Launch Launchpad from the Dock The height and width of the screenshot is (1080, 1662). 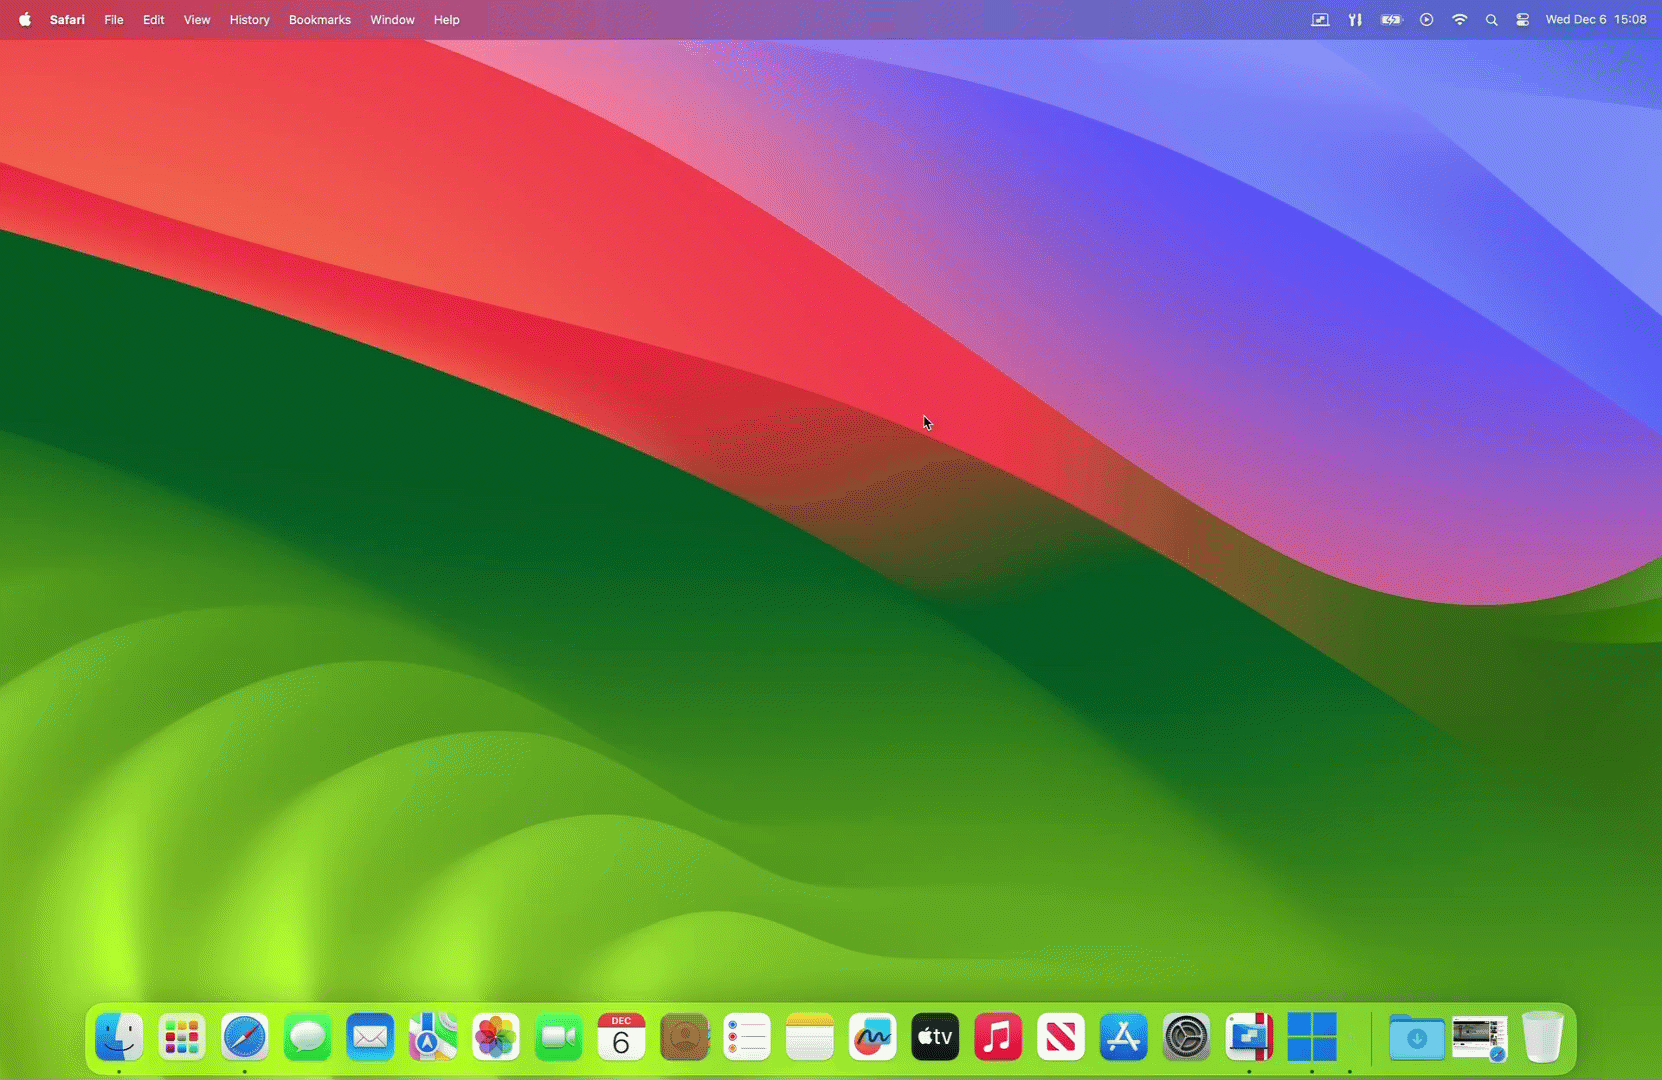pyautogui.click(x=182, y=1037)
